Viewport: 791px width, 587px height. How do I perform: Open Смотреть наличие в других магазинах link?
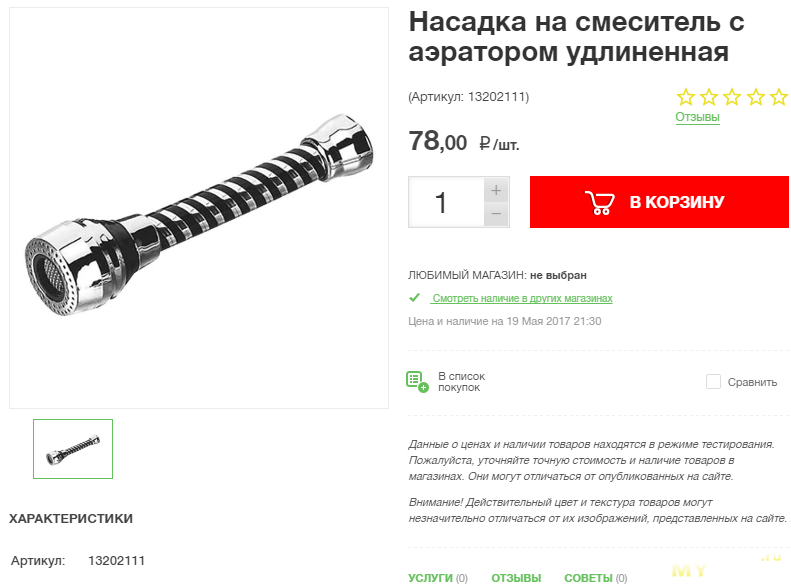522,298
